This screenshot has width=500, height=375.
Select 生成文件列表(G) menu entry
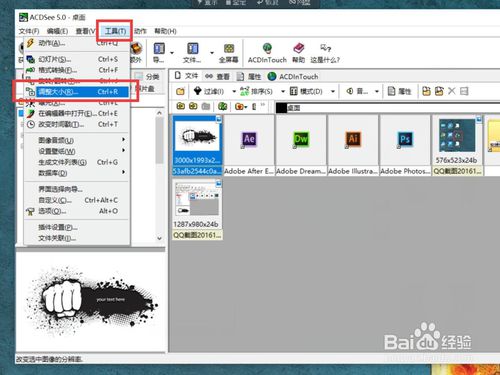click(x=77, y=162)
